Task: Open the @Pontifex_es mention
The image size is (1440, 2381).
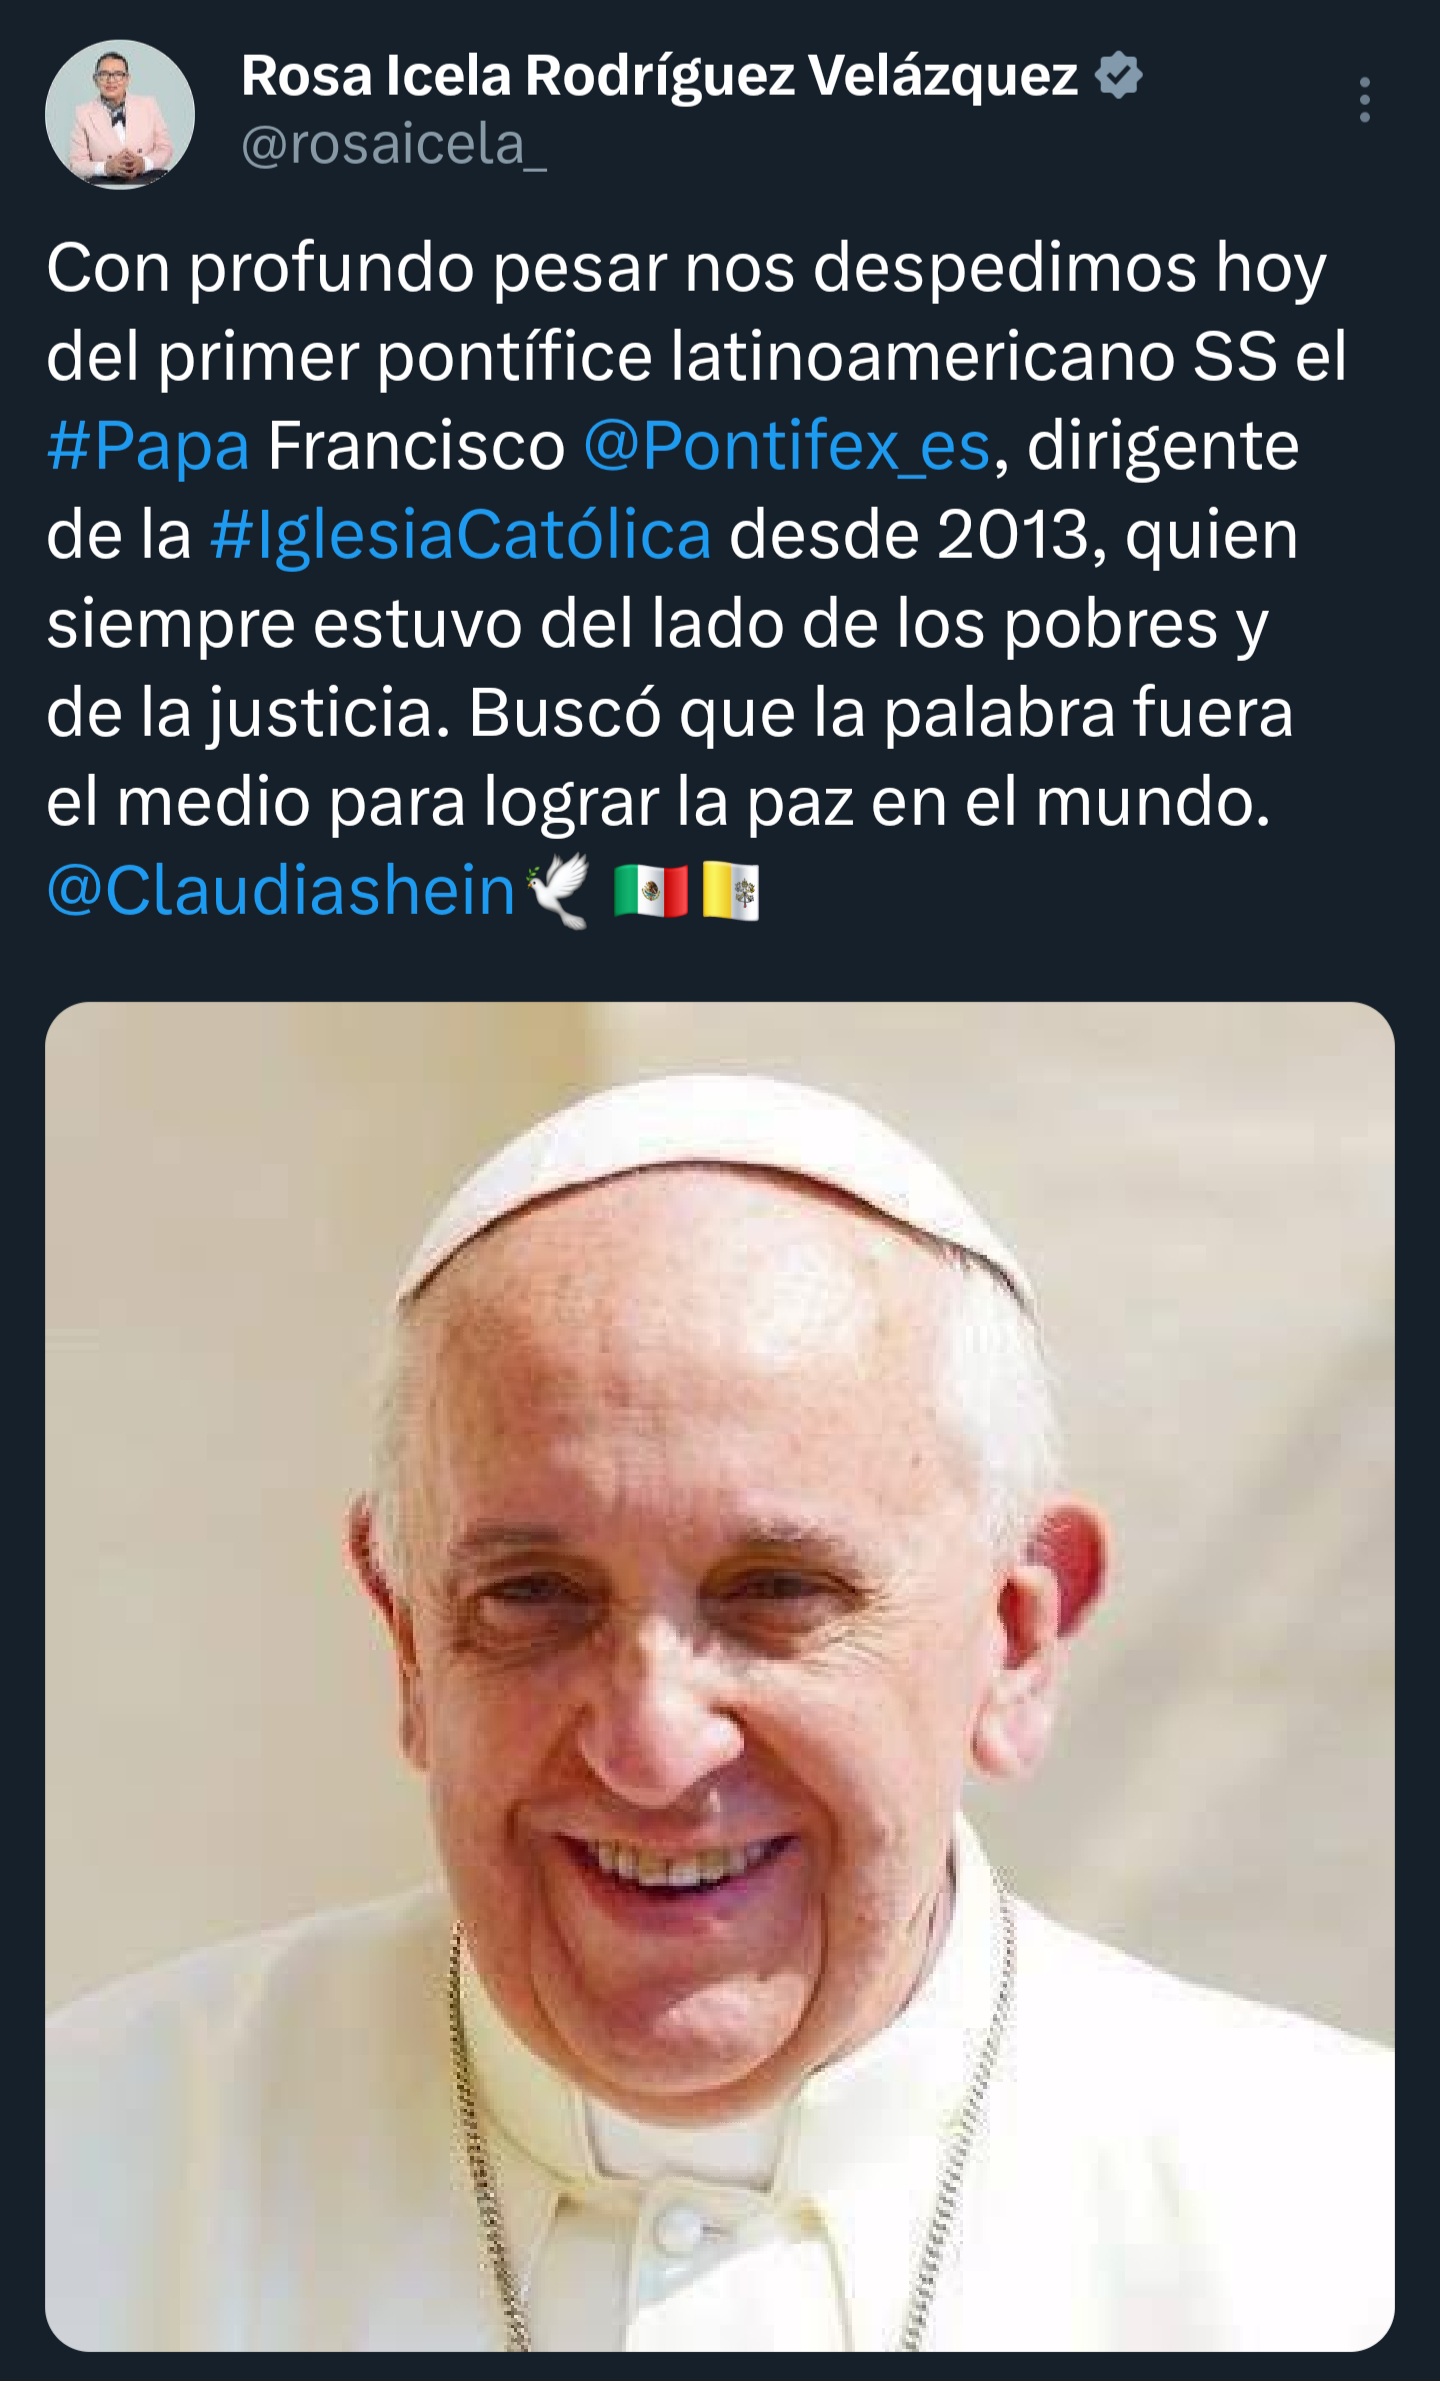Action: click(x=786, y=446)
